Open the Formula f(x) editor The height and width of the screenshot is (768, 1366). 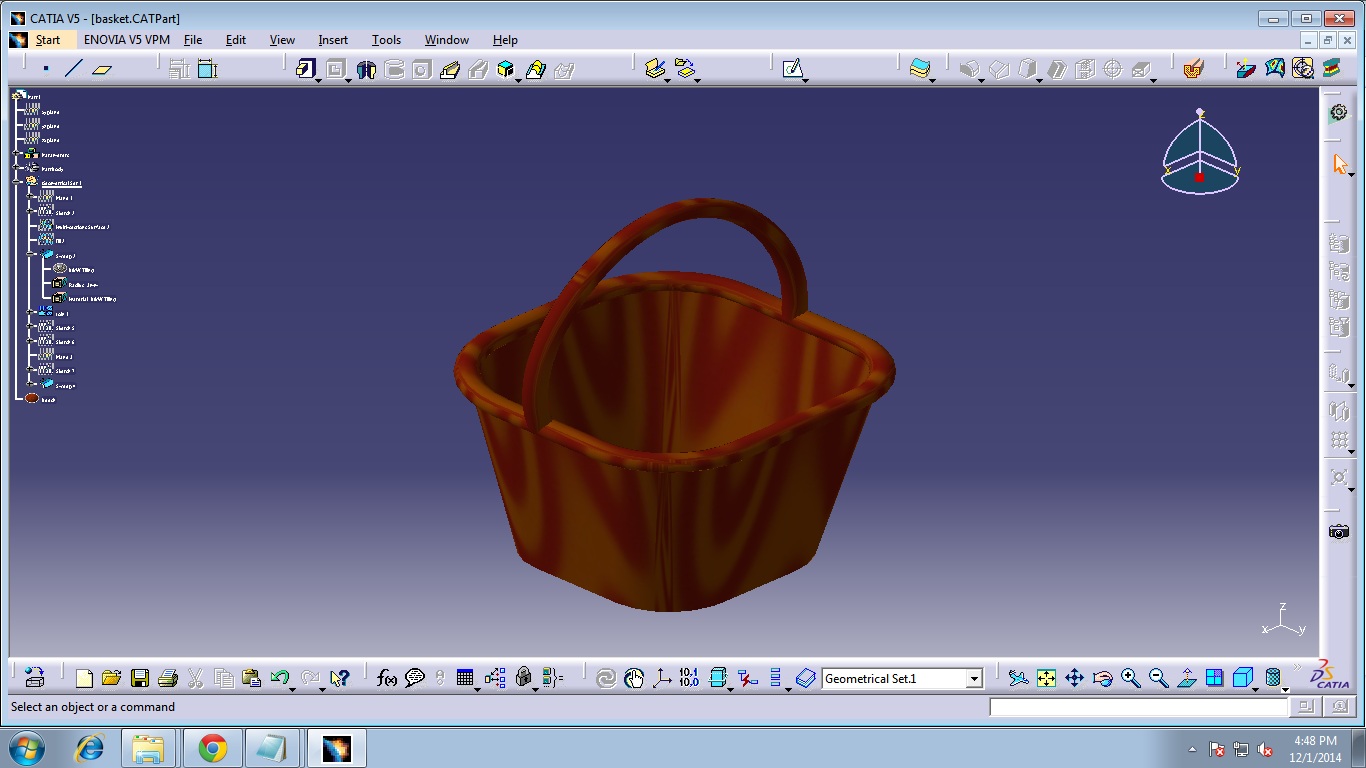(387, 678)
